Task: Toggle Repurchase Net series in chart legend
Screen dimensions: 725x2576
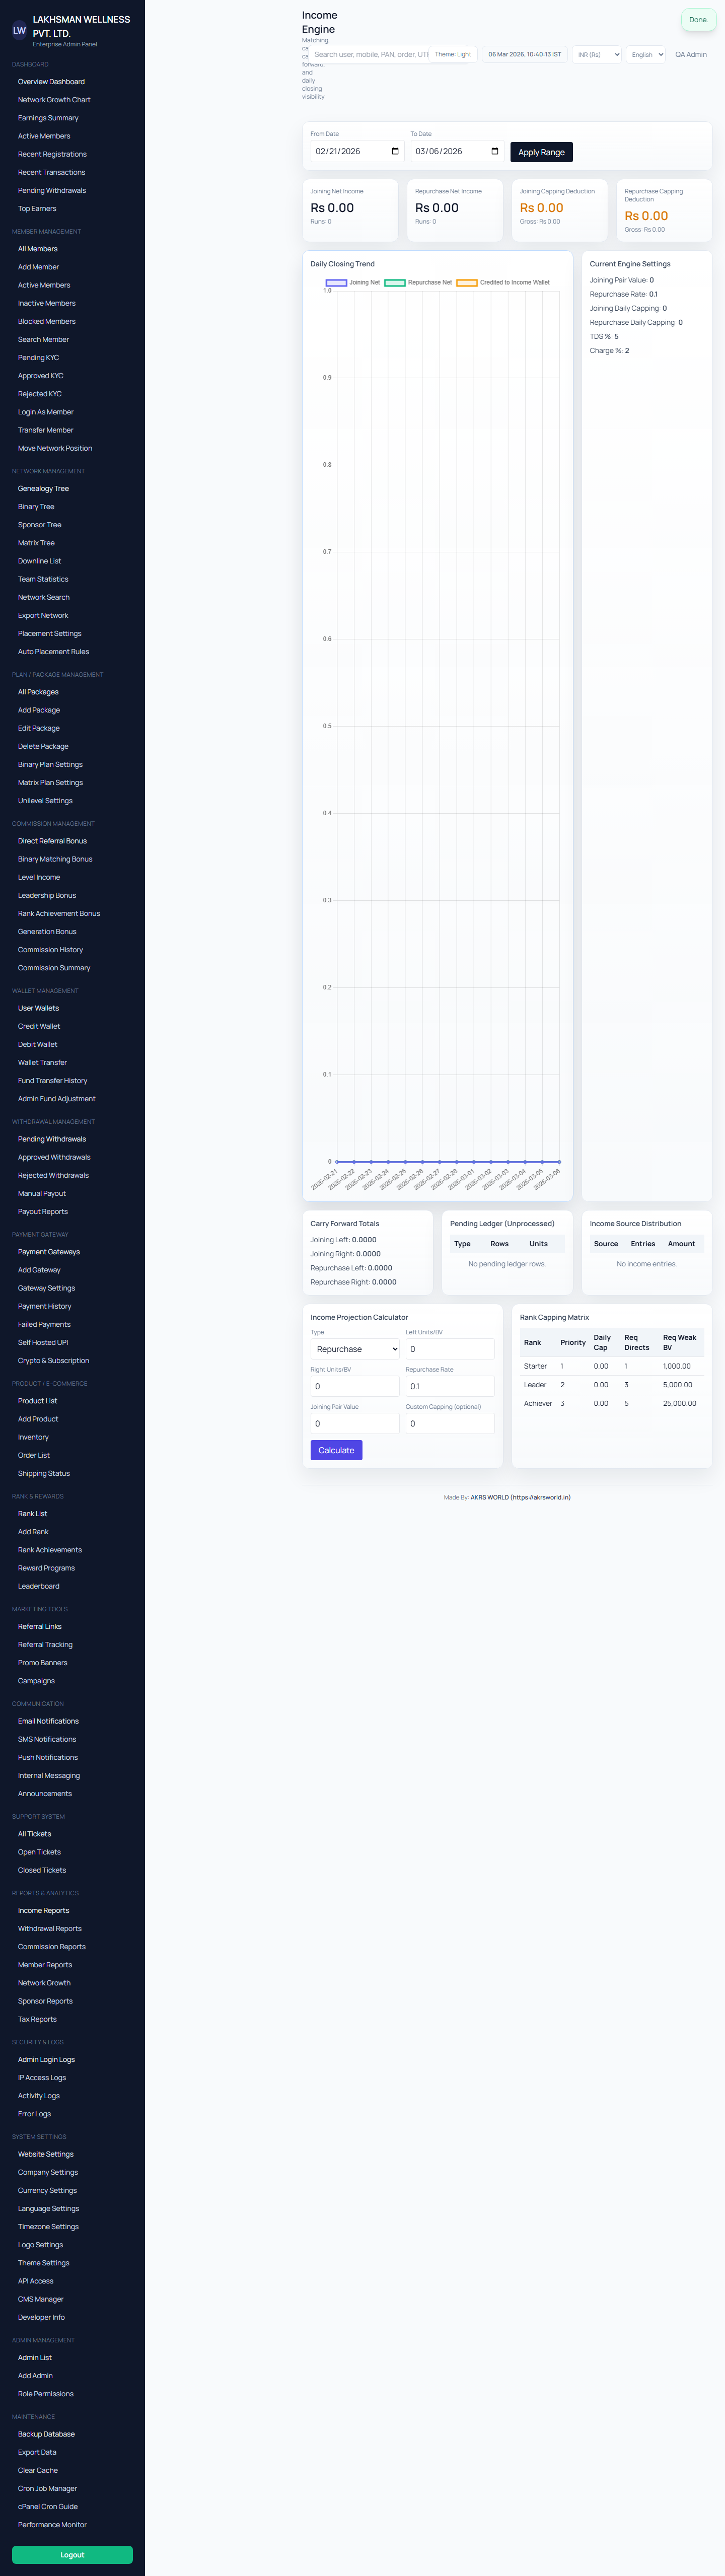Action: coord(418,283)
